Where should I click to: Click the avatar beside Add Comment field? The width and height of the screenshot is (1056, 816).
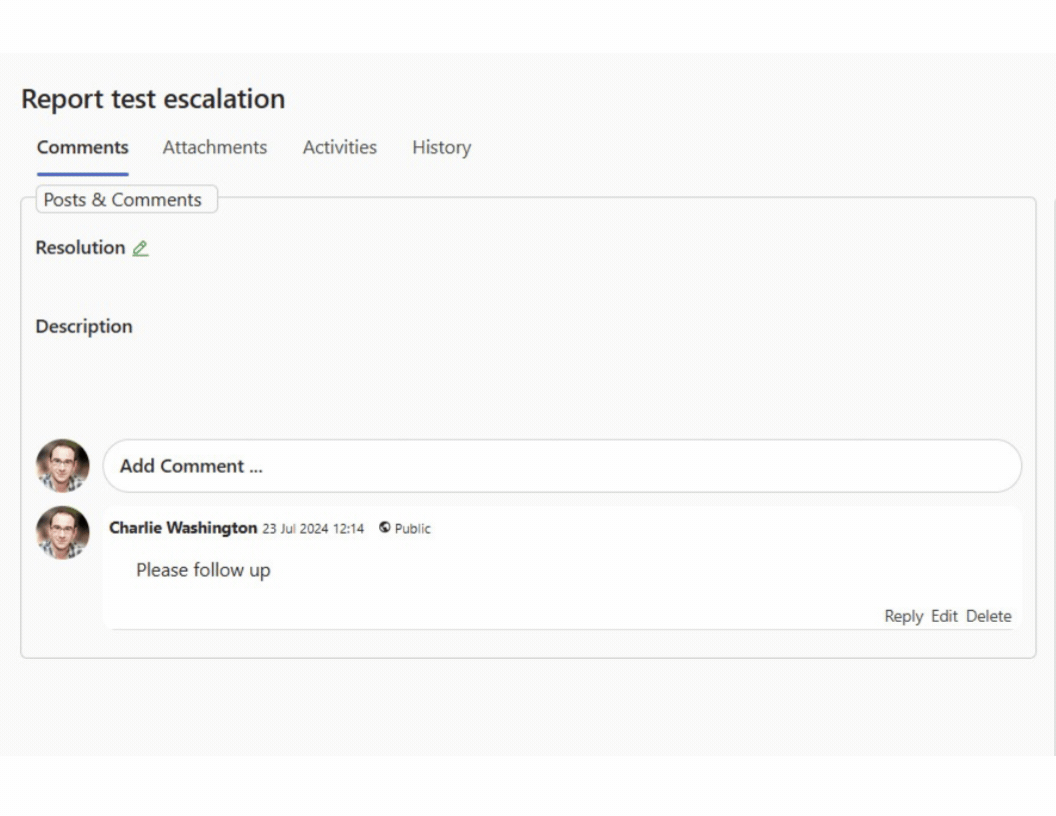click(x=63, y=466)
